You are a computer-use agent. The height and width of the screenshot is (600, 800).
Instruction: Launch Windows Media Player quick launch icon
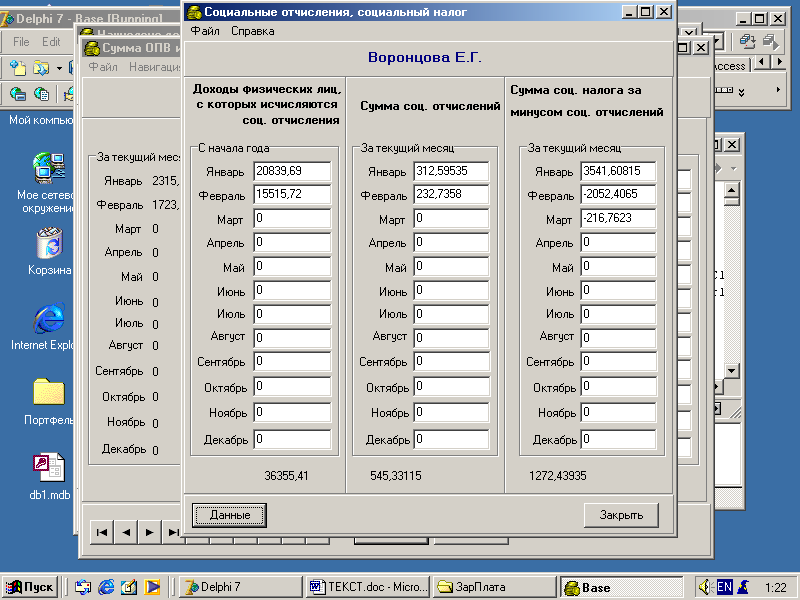(x=152, y=587)
